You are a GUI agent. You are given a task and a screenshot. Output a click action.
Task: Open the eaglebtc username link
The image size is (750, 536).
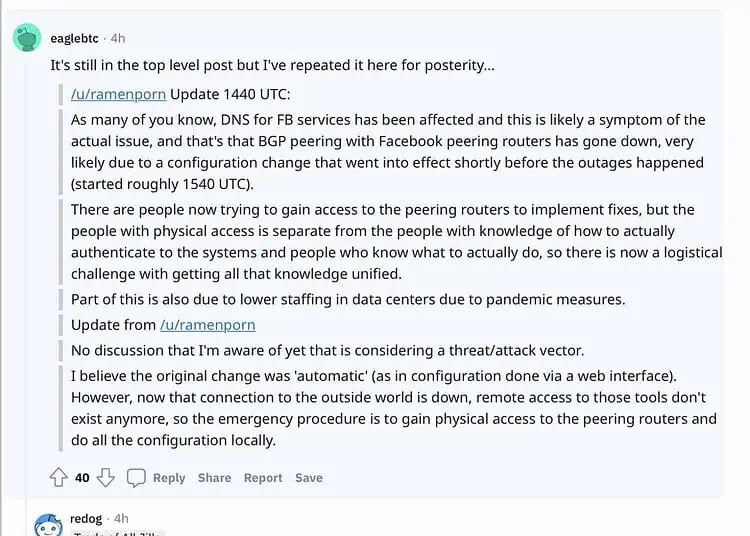pos(75,38)
